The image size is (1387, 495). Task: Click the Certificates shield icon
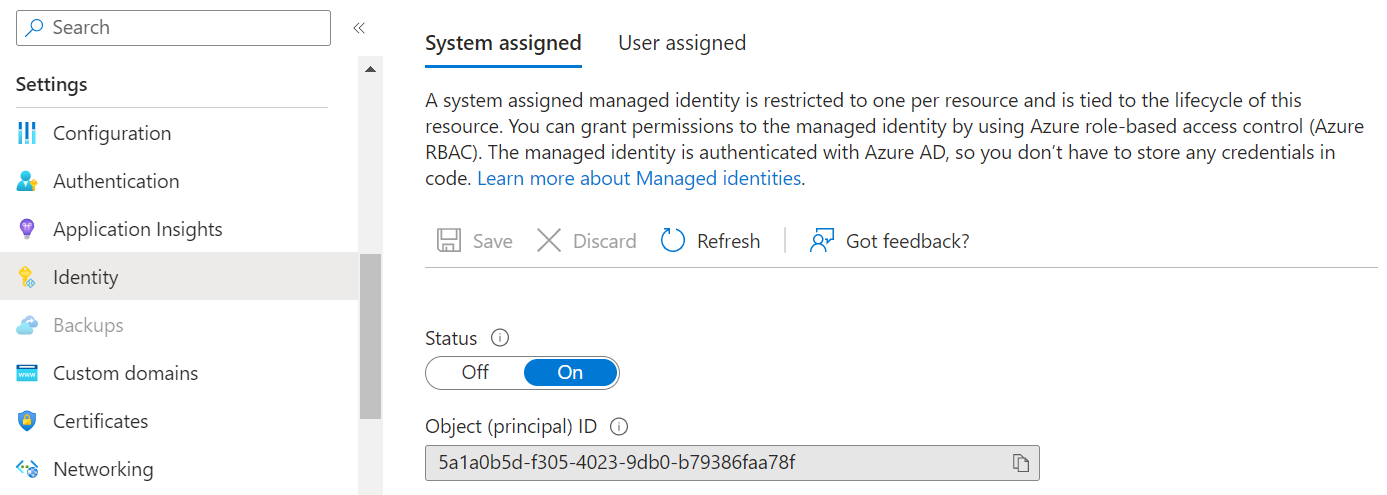(27, 421)
